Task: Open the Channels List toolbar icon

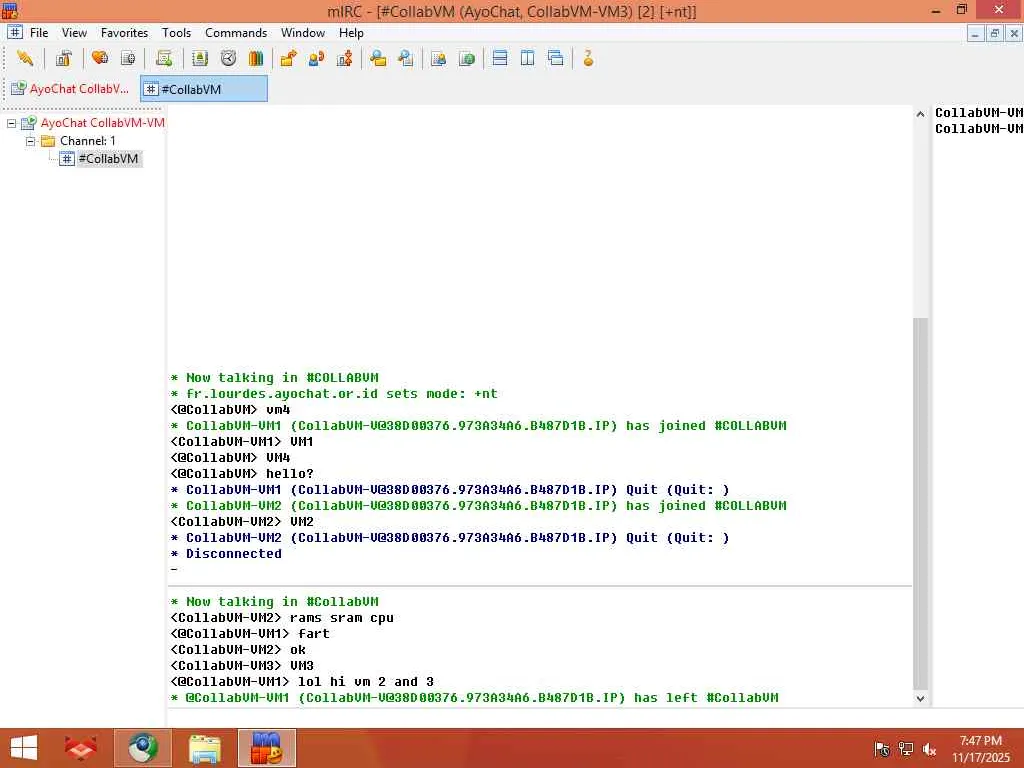Action: click(x=128, y=58)
